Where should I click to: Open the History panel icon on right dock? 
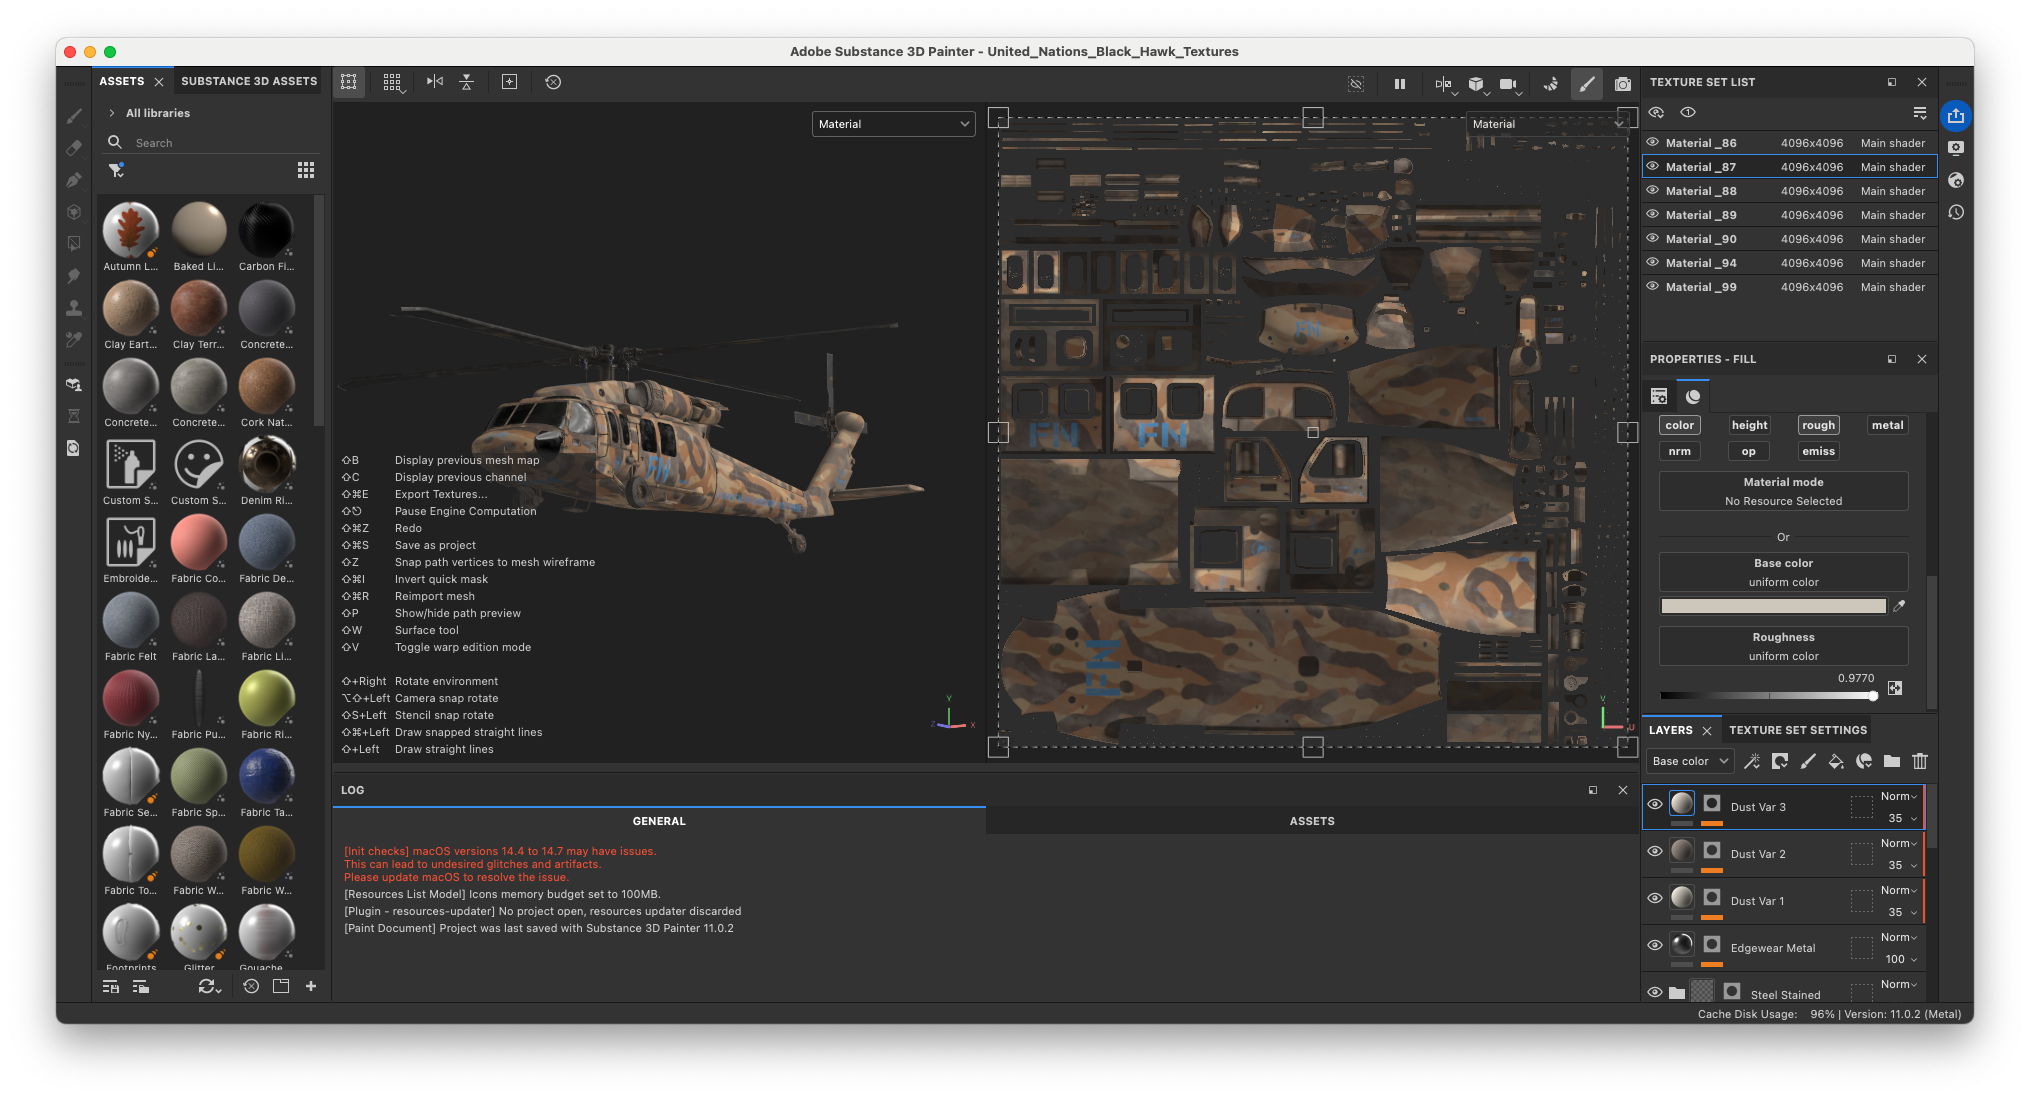1956,212
